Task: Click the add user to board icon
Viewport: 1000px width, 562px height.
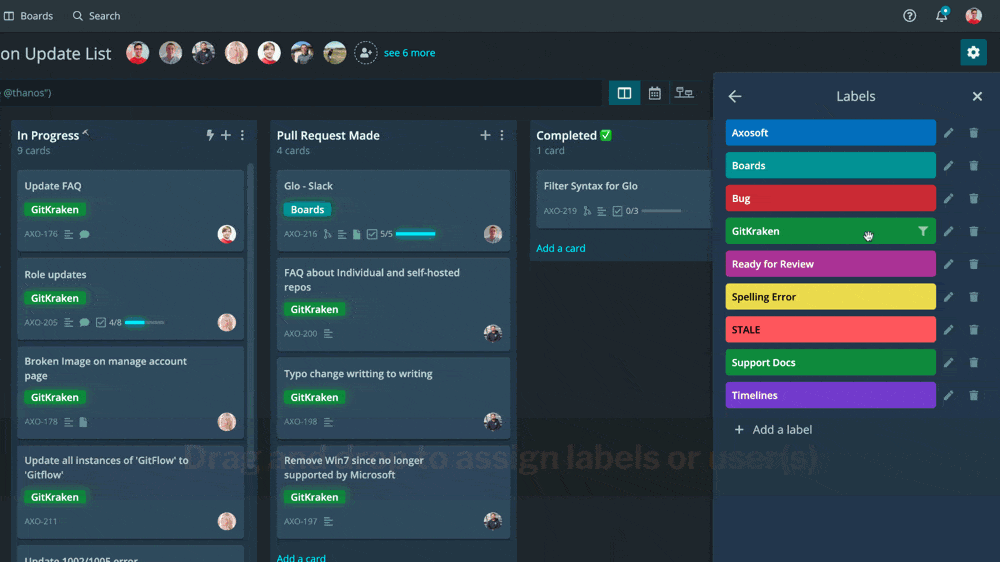Action: (365, 53)
